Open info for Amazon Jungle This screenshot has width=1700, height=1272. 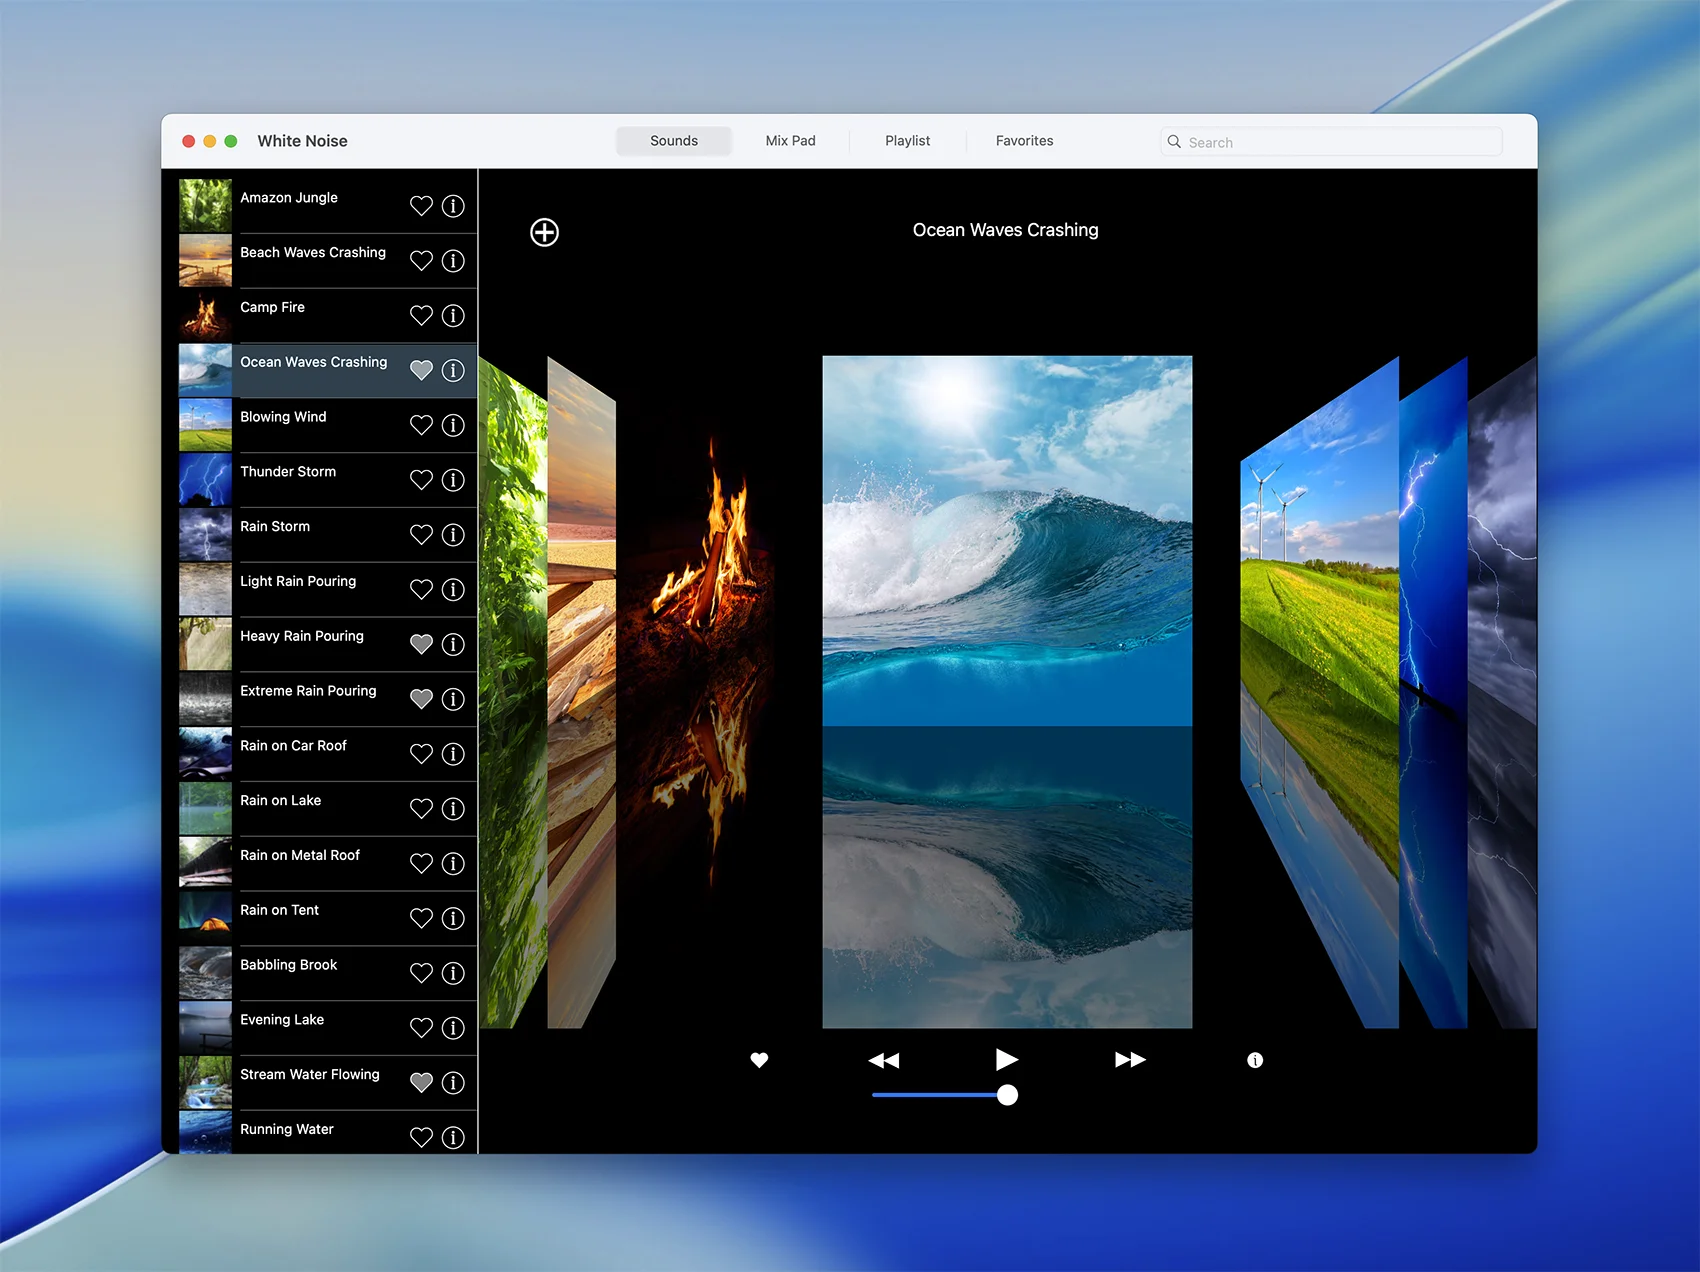(x=453, y=206)
